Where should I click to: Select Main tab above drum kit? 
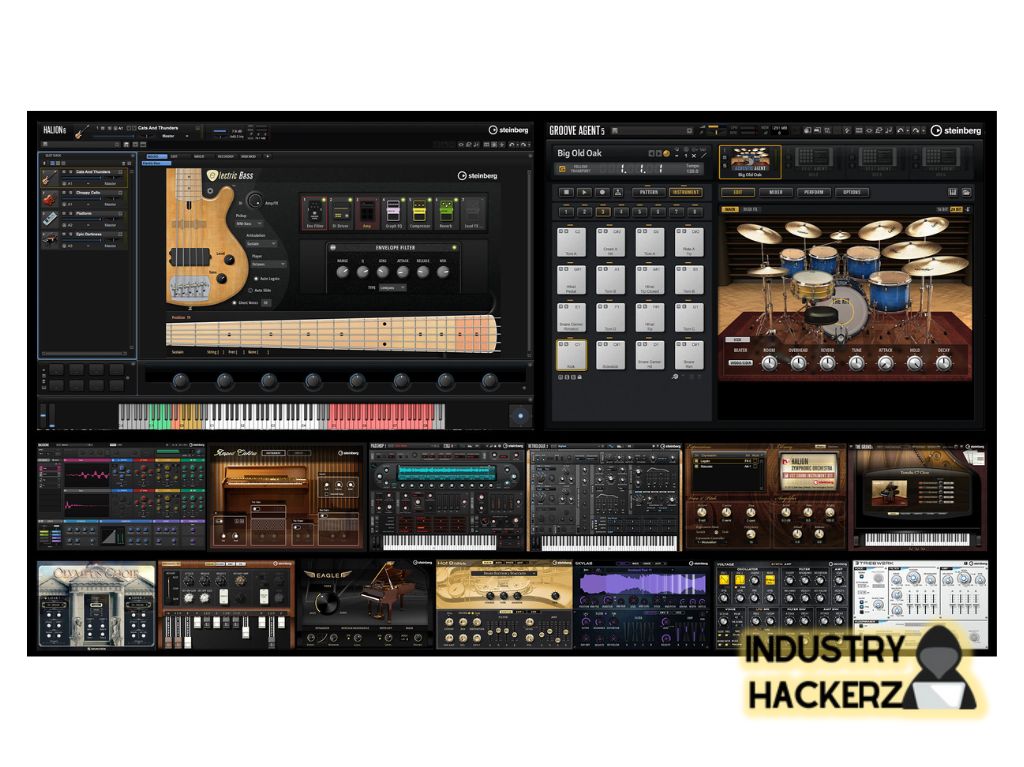pyautogui.click(x=729, y=209)
